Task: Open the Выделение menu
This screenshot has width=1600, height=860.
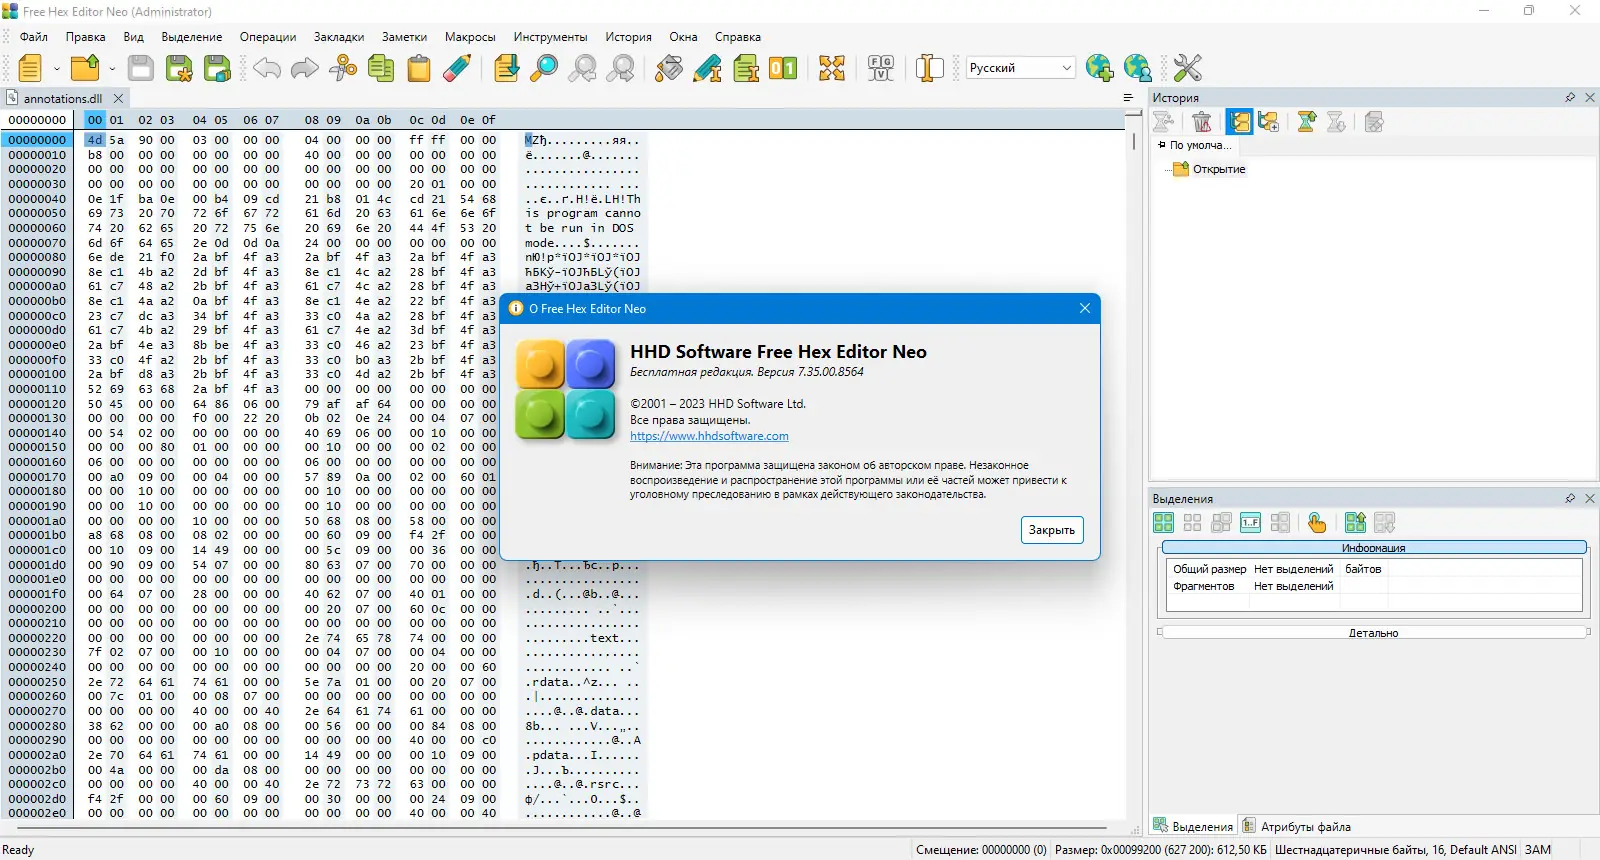Action: point(192,37)
